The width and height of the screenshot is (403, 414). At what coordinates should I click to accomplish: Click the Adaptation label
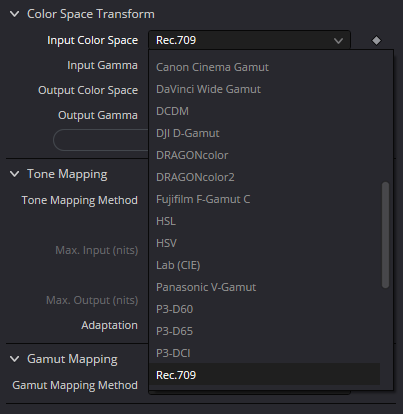(x=109, y=325)
